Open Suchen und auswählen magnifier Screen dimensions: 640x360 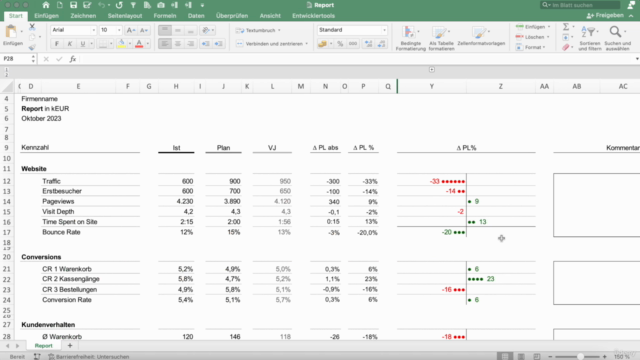[618, 38]
